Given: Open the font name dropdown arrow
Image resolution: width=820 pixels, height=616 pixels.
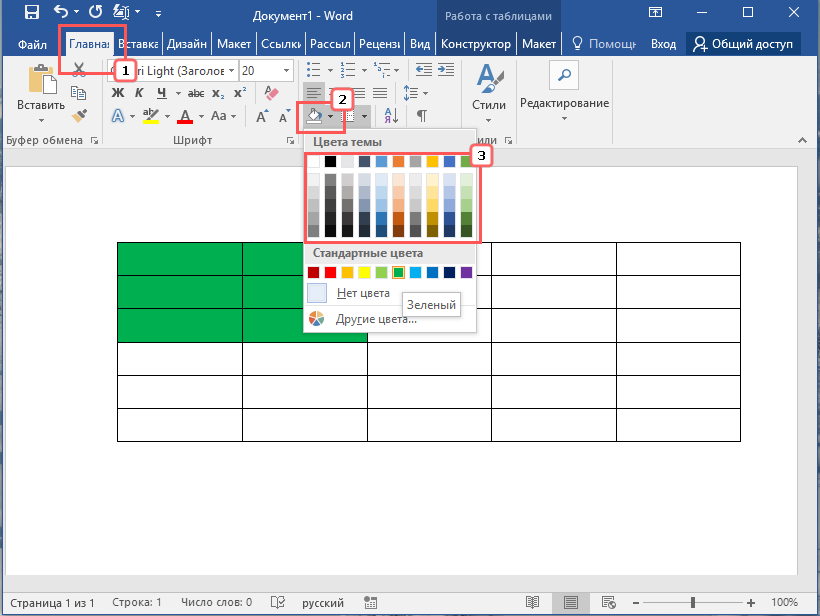Looking at the screenshot, I should point(232,70).
